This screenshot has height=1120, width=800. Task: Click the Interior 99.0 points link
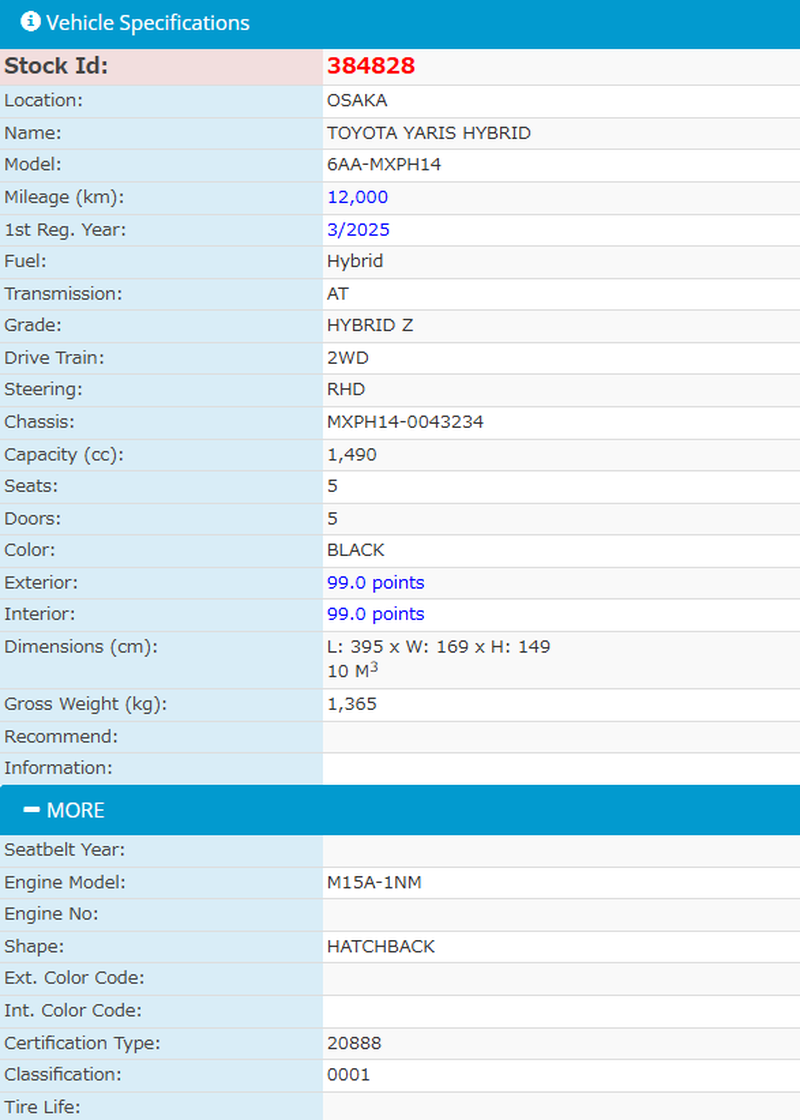(x=376, y=614)
